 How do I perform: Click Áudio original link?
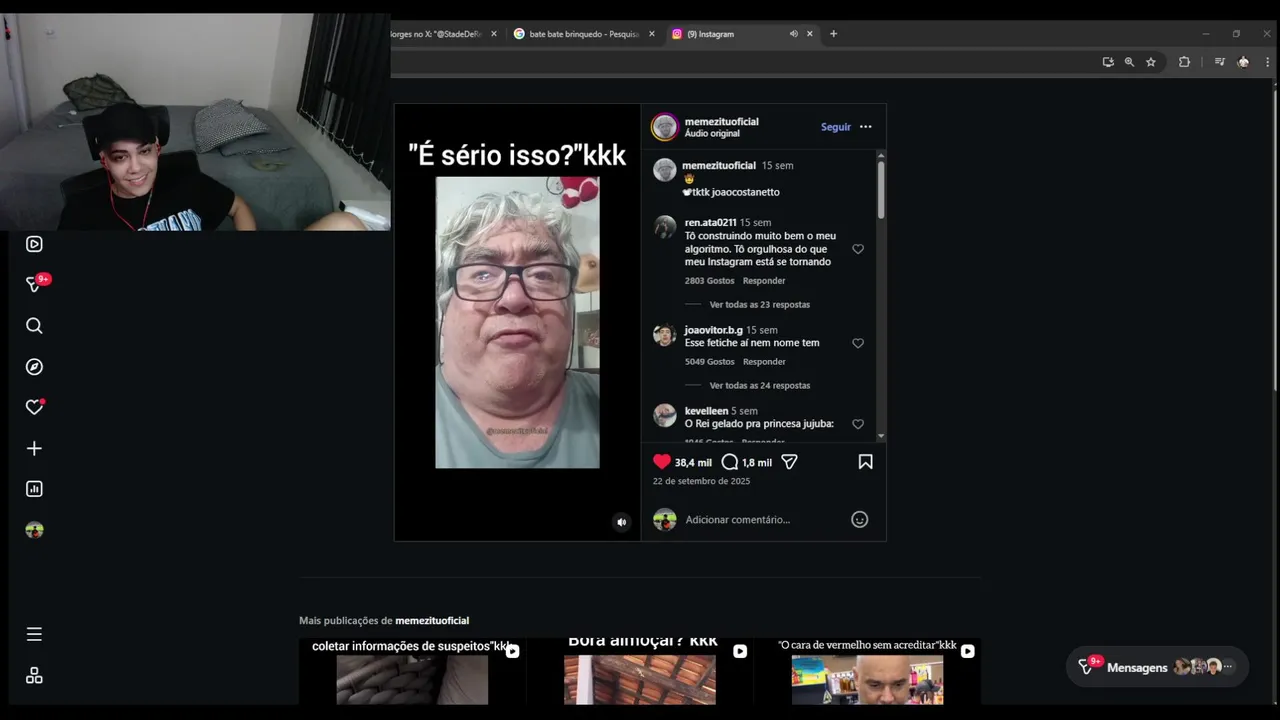tap(712, 133)
